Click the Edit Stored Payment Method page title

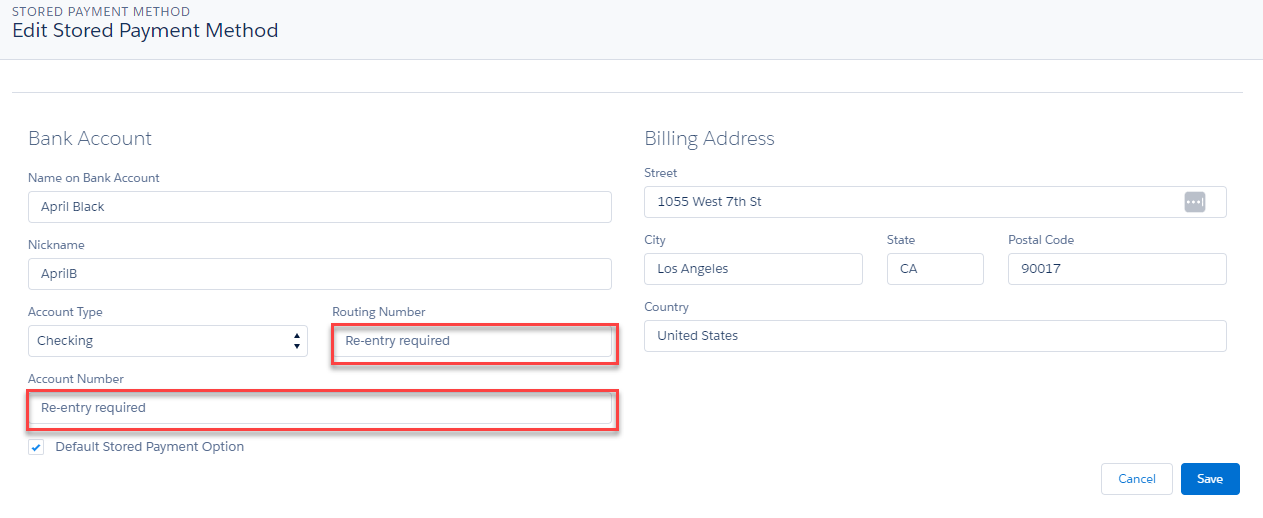point(145,30)
